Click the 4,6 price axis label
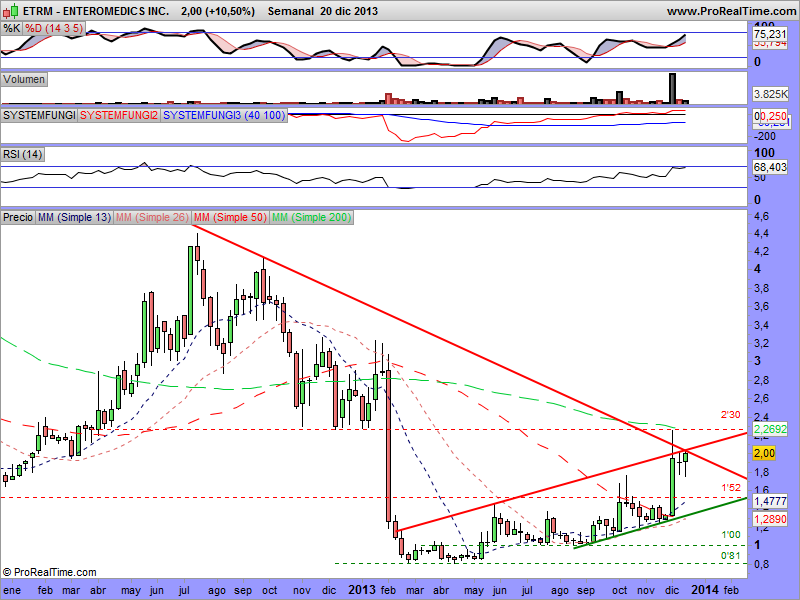Image resolution: width=800 pixels, height=600 pixels. tap(762, 216)
